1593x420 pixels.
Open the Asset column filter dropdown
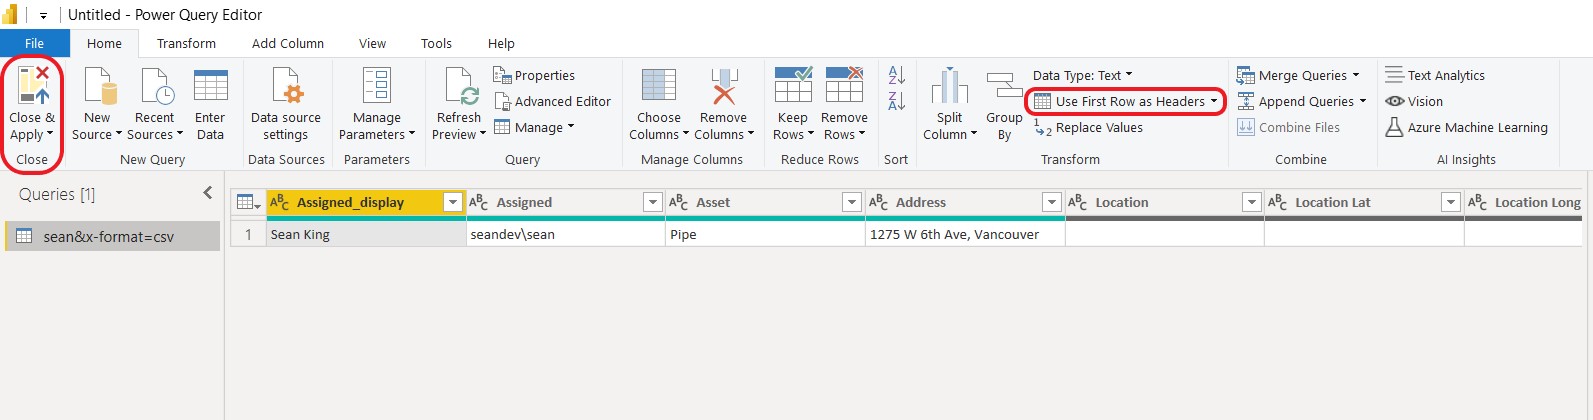852,202
